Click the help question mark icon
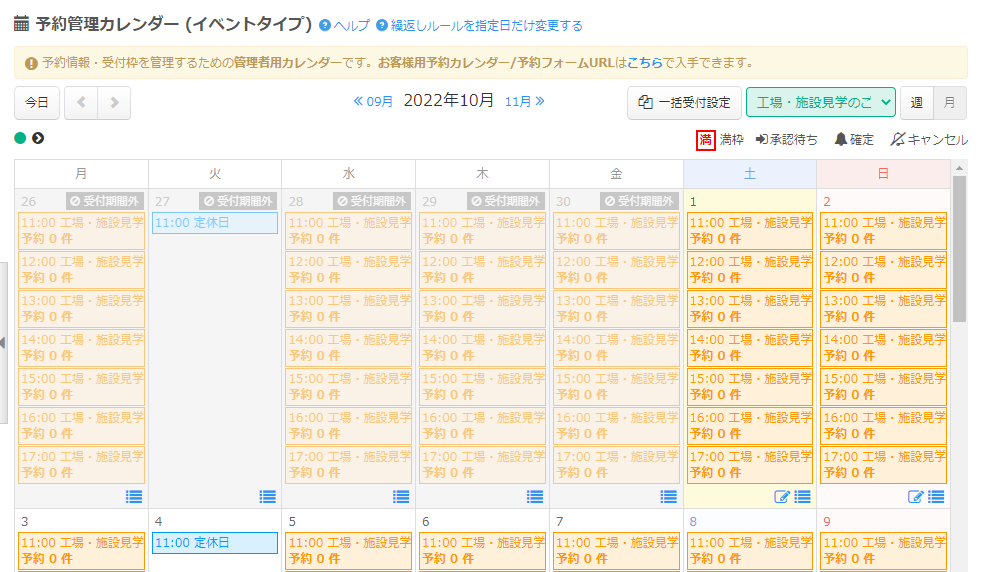This screenshot has width=983, height=572. pyautogui.click(x=324, y=26)
